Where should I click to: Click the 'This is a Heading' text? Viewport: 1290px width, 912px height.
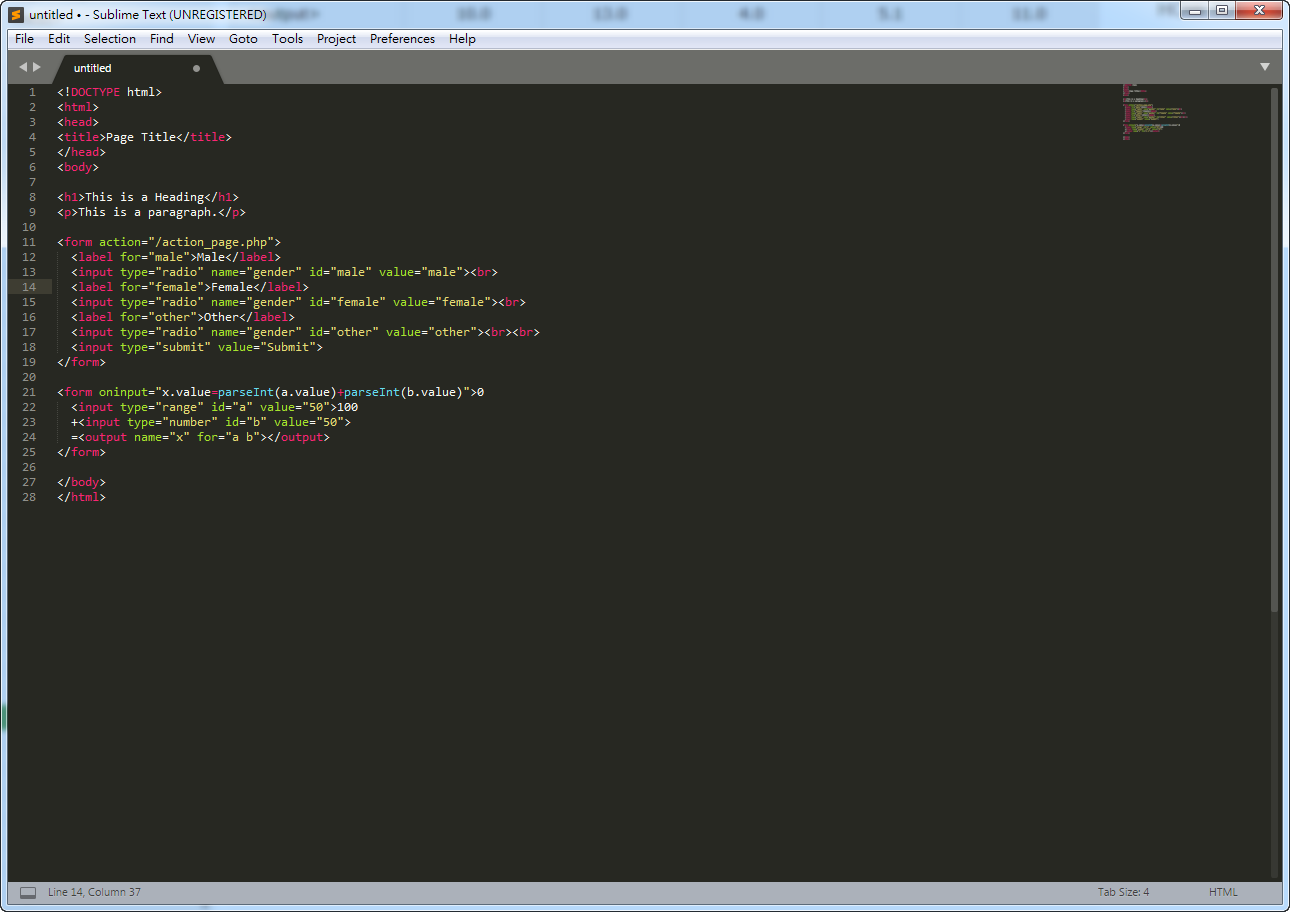(x=145, y=197)
